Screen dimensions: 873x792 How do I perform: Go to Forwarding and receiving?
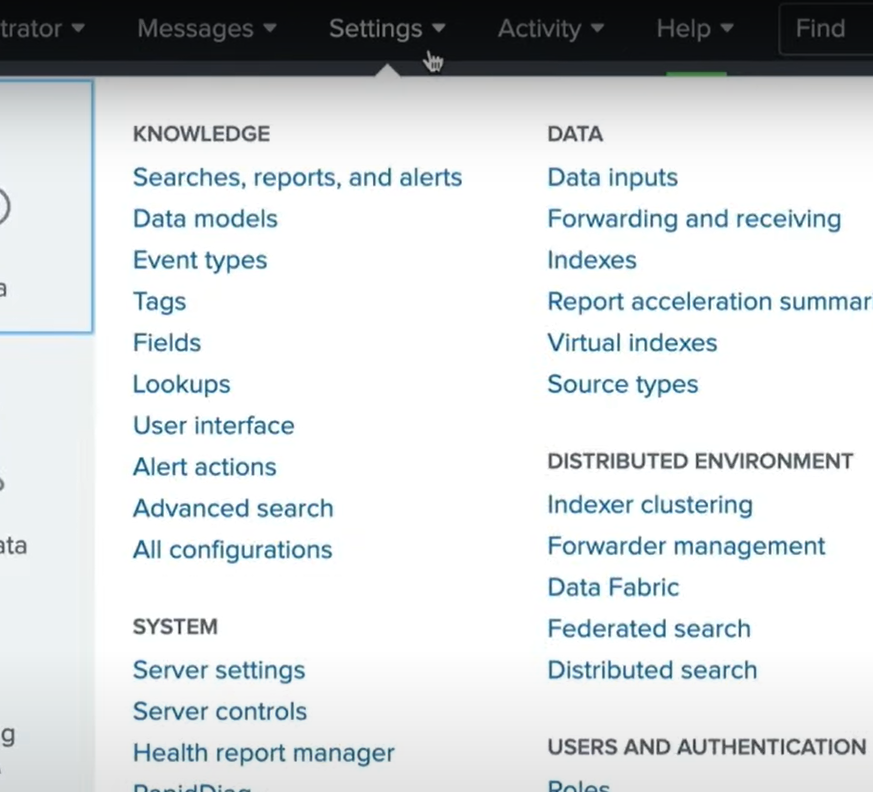coord(694,219)
